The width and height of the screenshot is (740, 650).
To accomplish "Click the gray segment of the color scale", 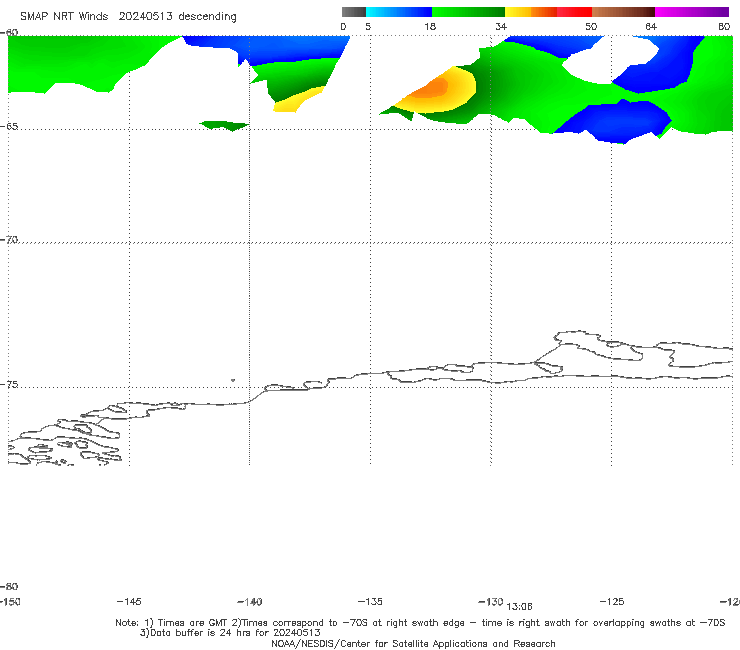I will (x=353, y=12).
